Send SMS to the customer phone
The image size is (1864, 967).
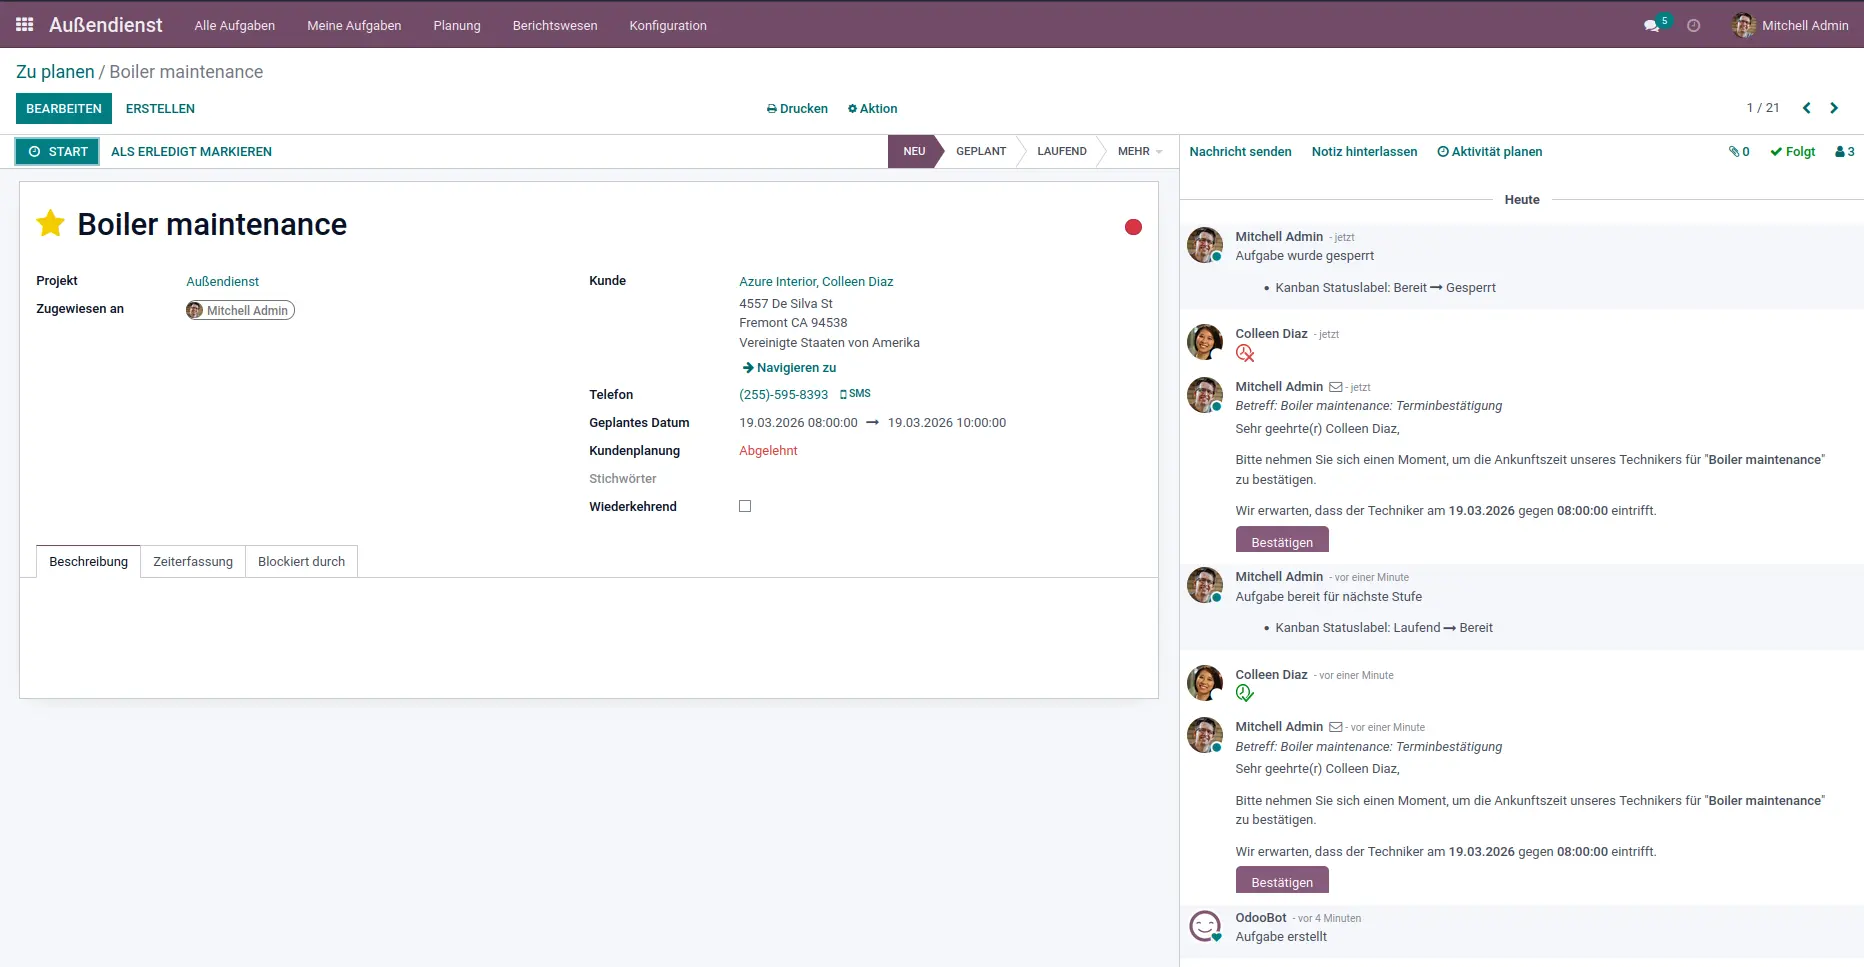pos(855,394)
